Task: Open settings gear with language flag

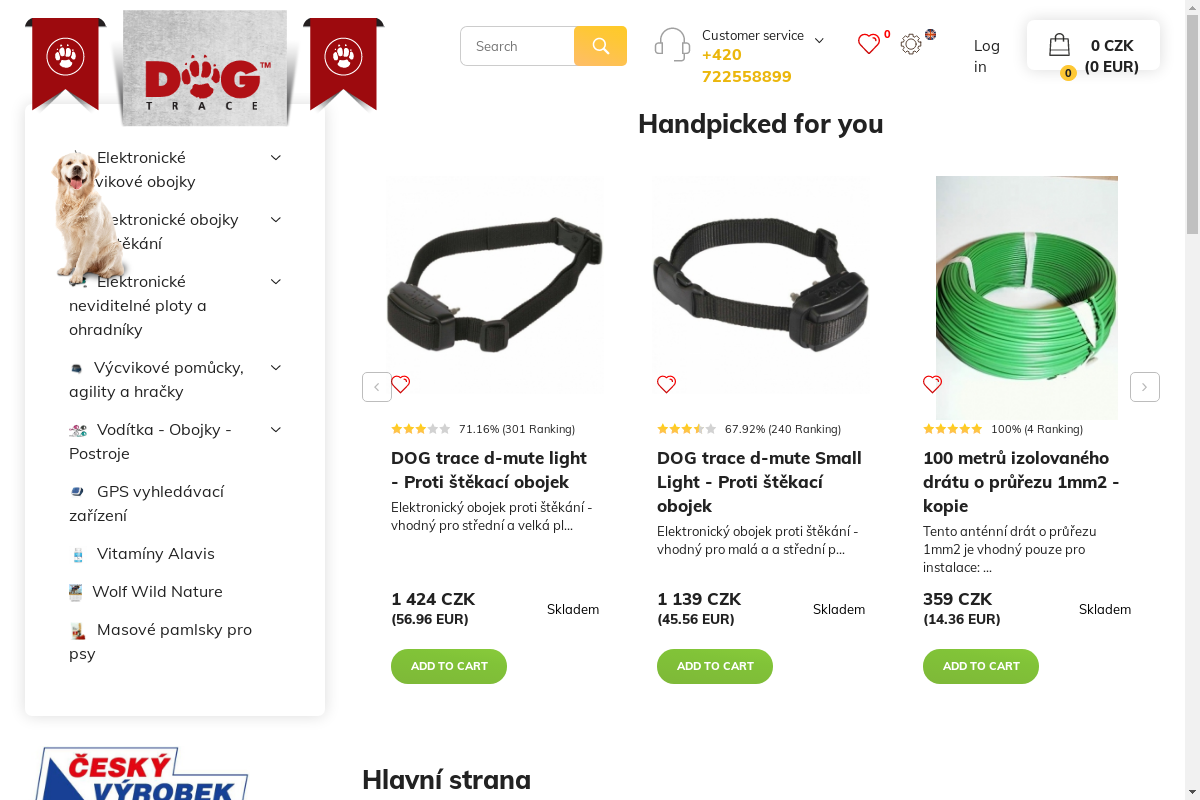Action: coord(911,44)
